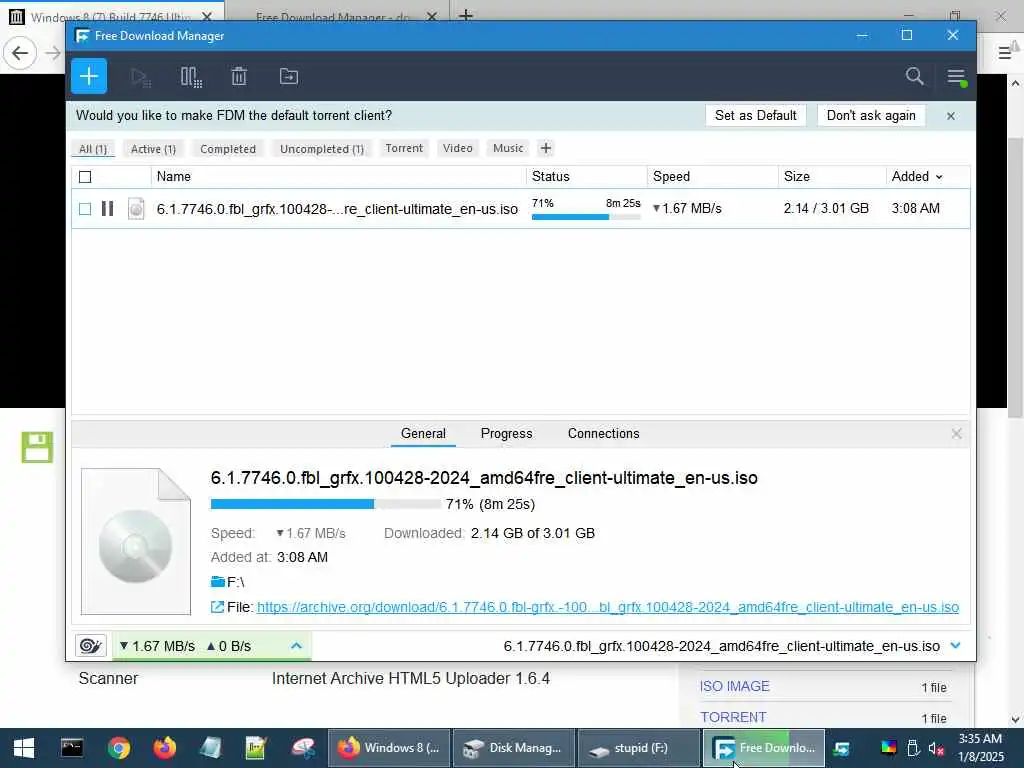
Task: Select the Torrent filter tab
Action: (x=404, y=148)
